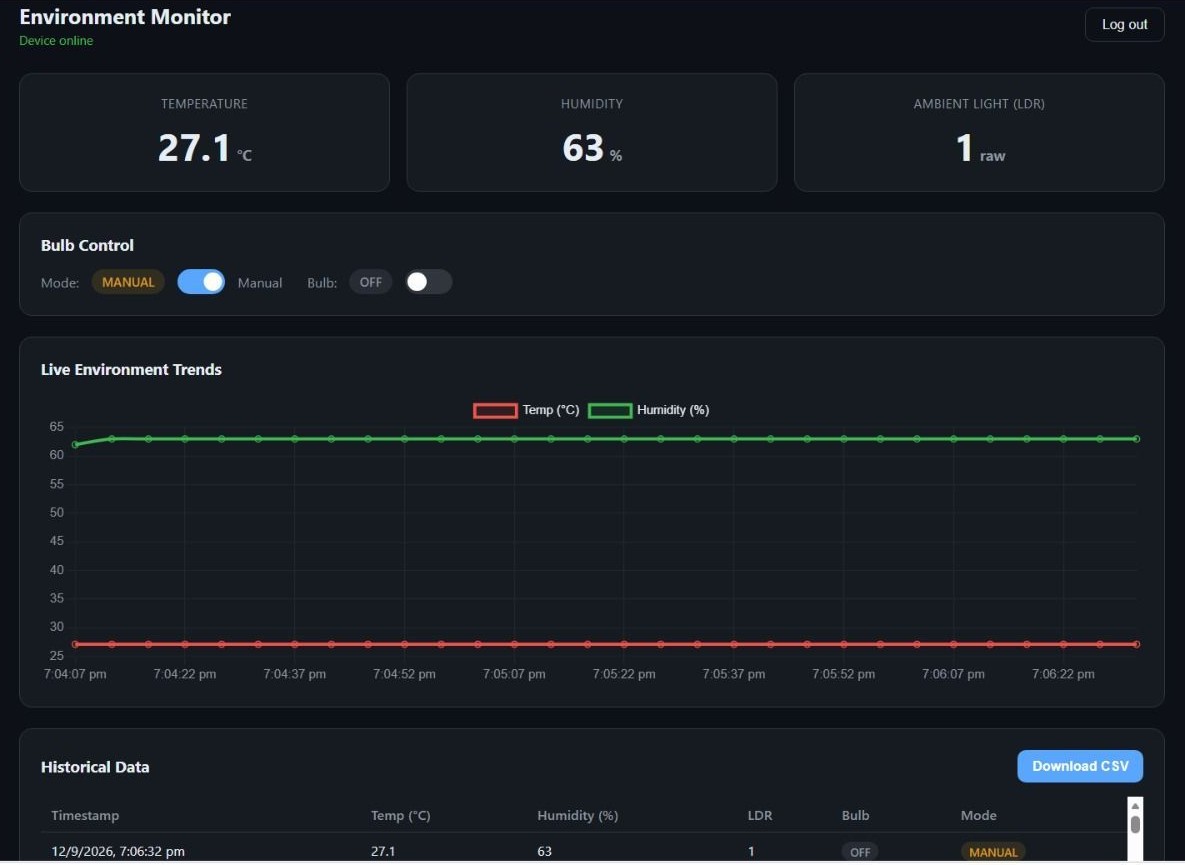This screenshot has height=865, width=1185.
Task: Click the 7:04:22 pm axis label
Action: (x=184, y=674)
